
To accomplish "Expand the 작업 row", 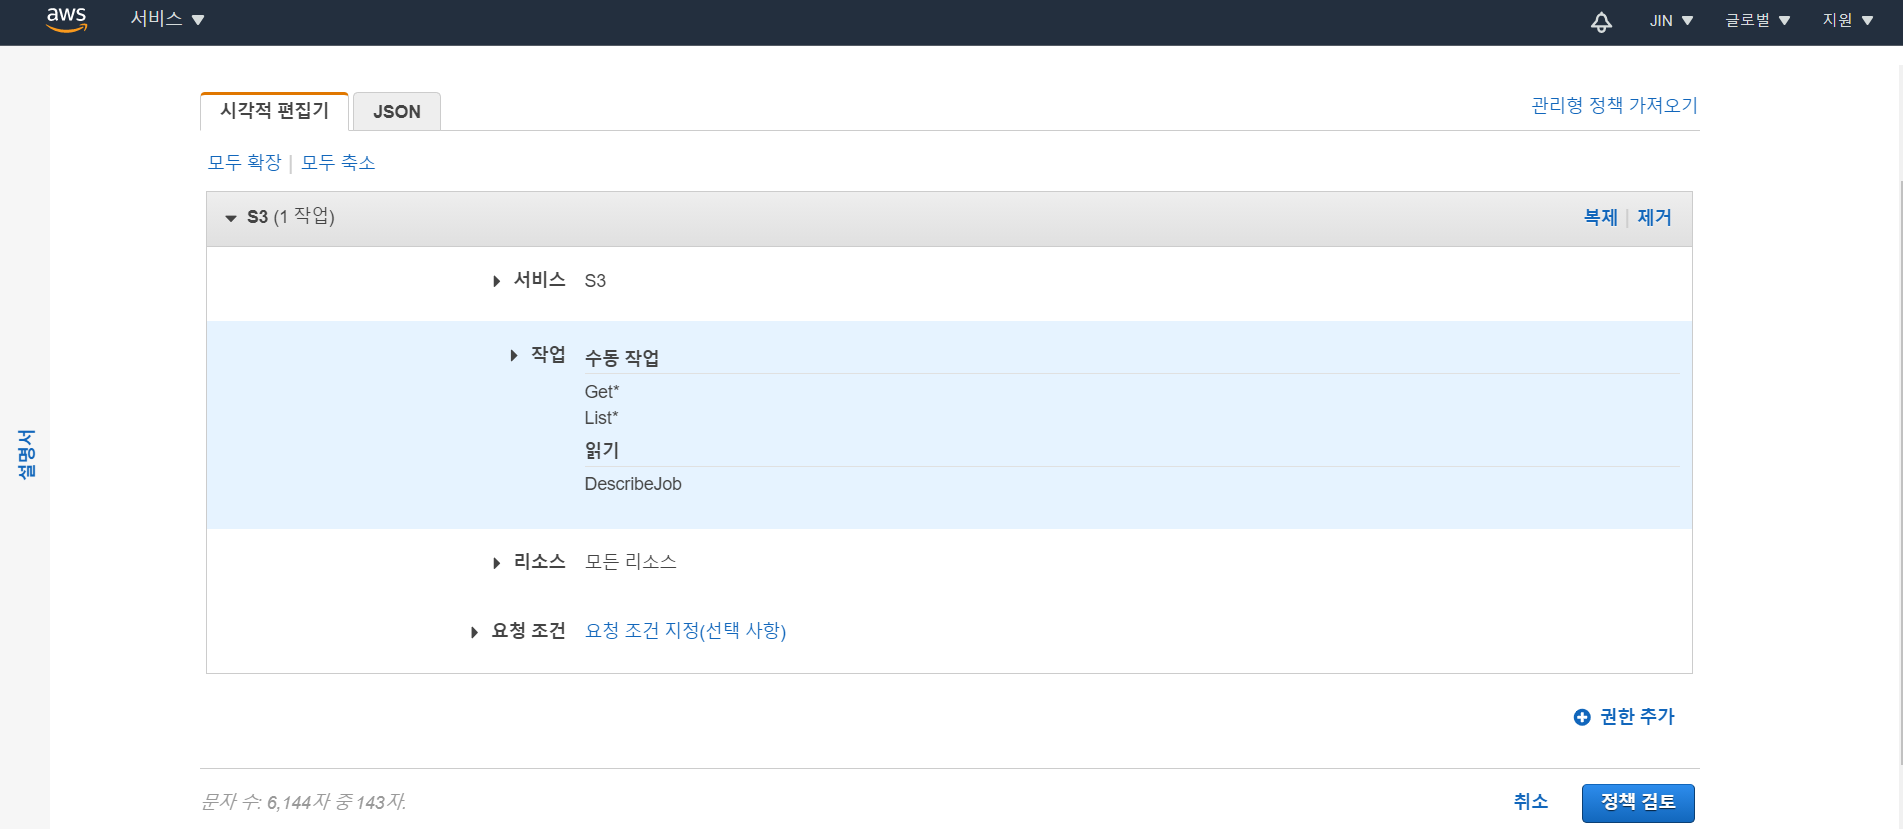I will tap(514, 355).
